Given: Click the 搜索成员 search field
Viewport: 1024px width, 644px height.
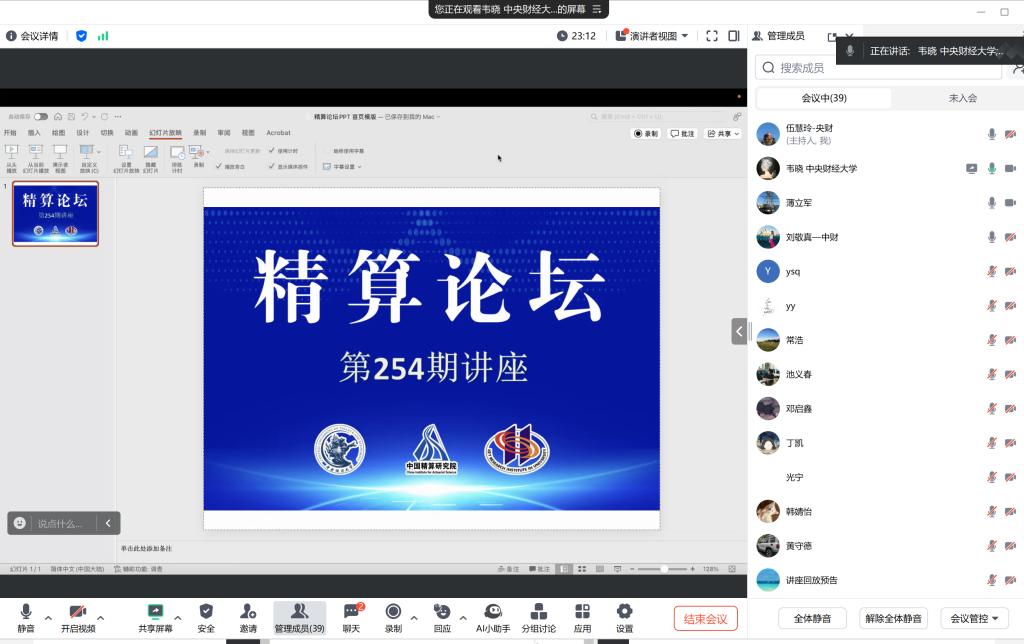Looking at the screenshot, I should 880,68.
